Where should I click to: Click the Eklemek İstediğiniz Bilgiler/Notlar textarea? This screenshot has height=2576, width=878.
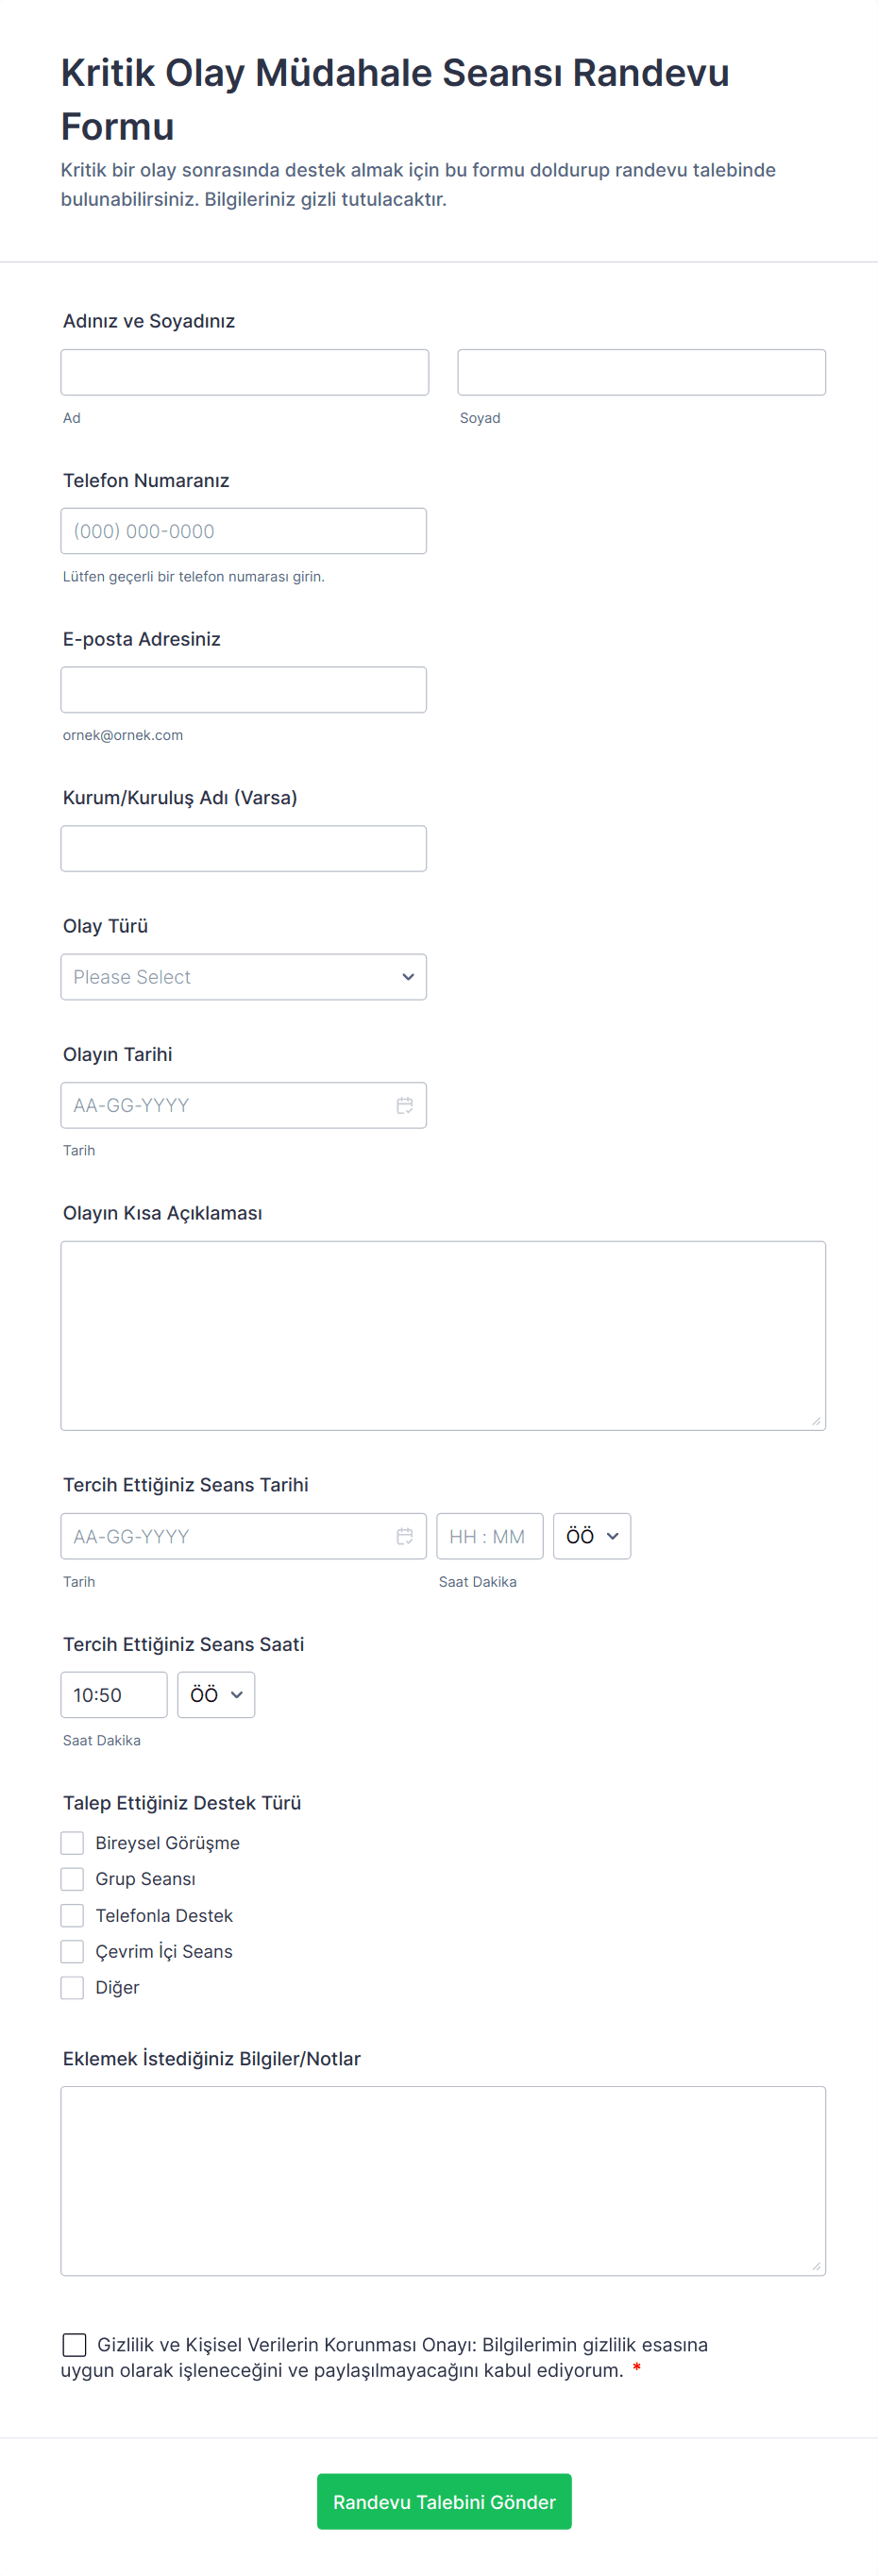443,2180
